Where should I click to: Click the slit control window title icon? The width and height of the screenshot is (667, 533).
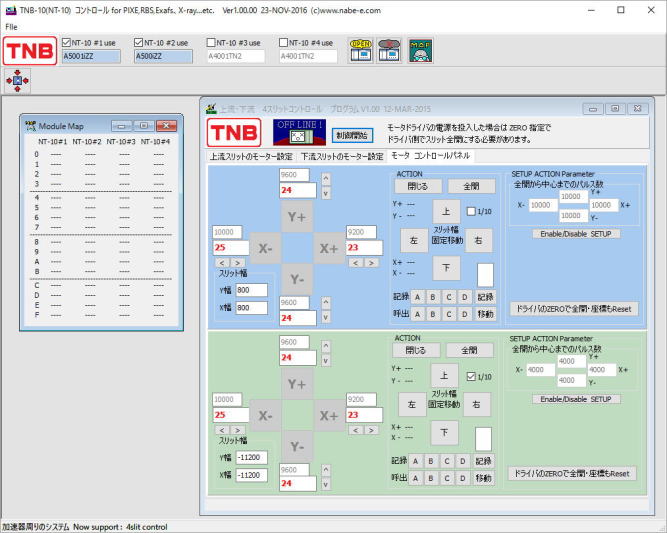tap(211, 109)
